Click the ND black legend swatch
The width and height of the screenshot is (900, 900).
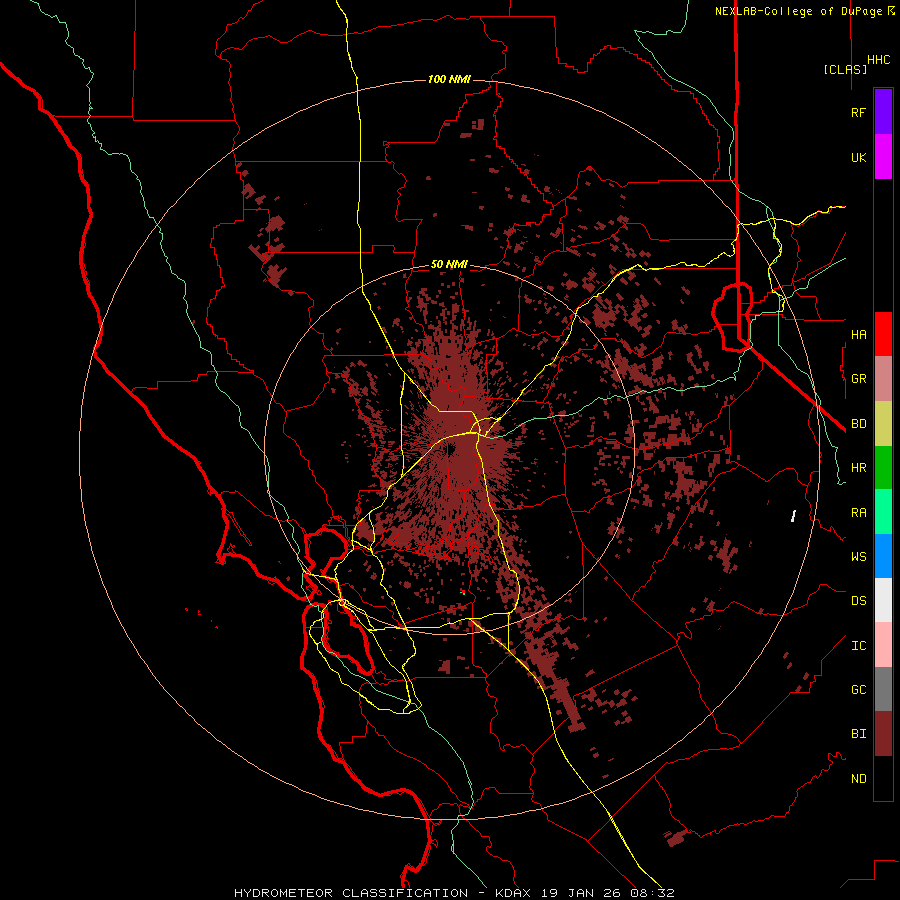coord(883,778)
